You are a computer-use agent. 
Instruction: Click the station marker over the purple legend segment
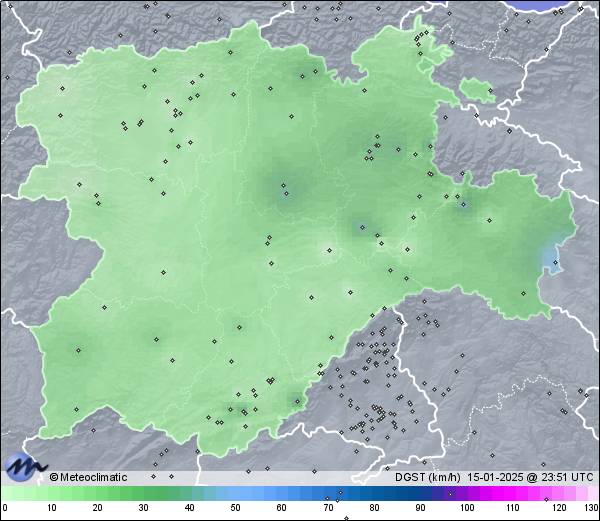click(450, 494)
